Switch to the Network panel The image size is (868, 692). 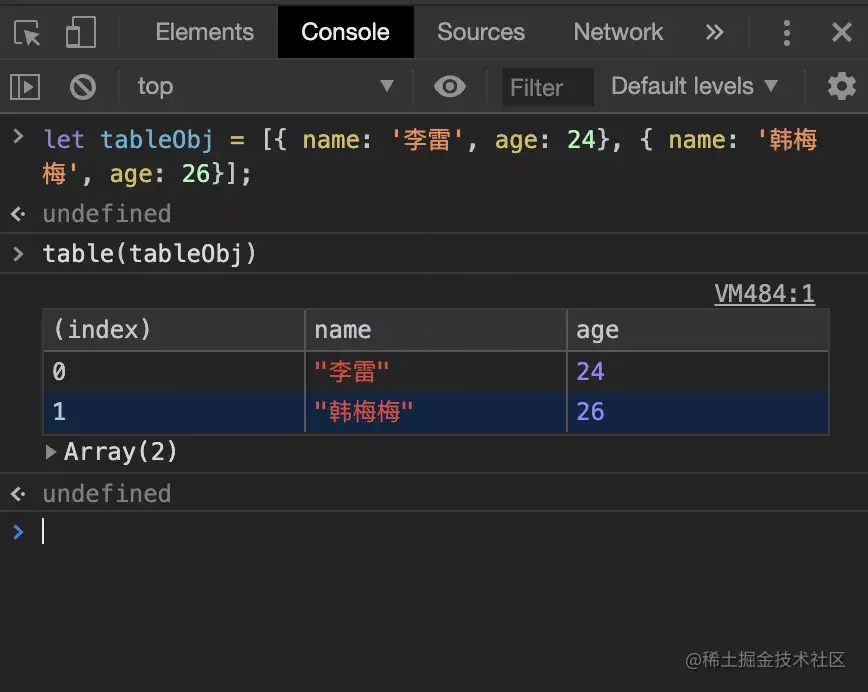tap(617, 32)
